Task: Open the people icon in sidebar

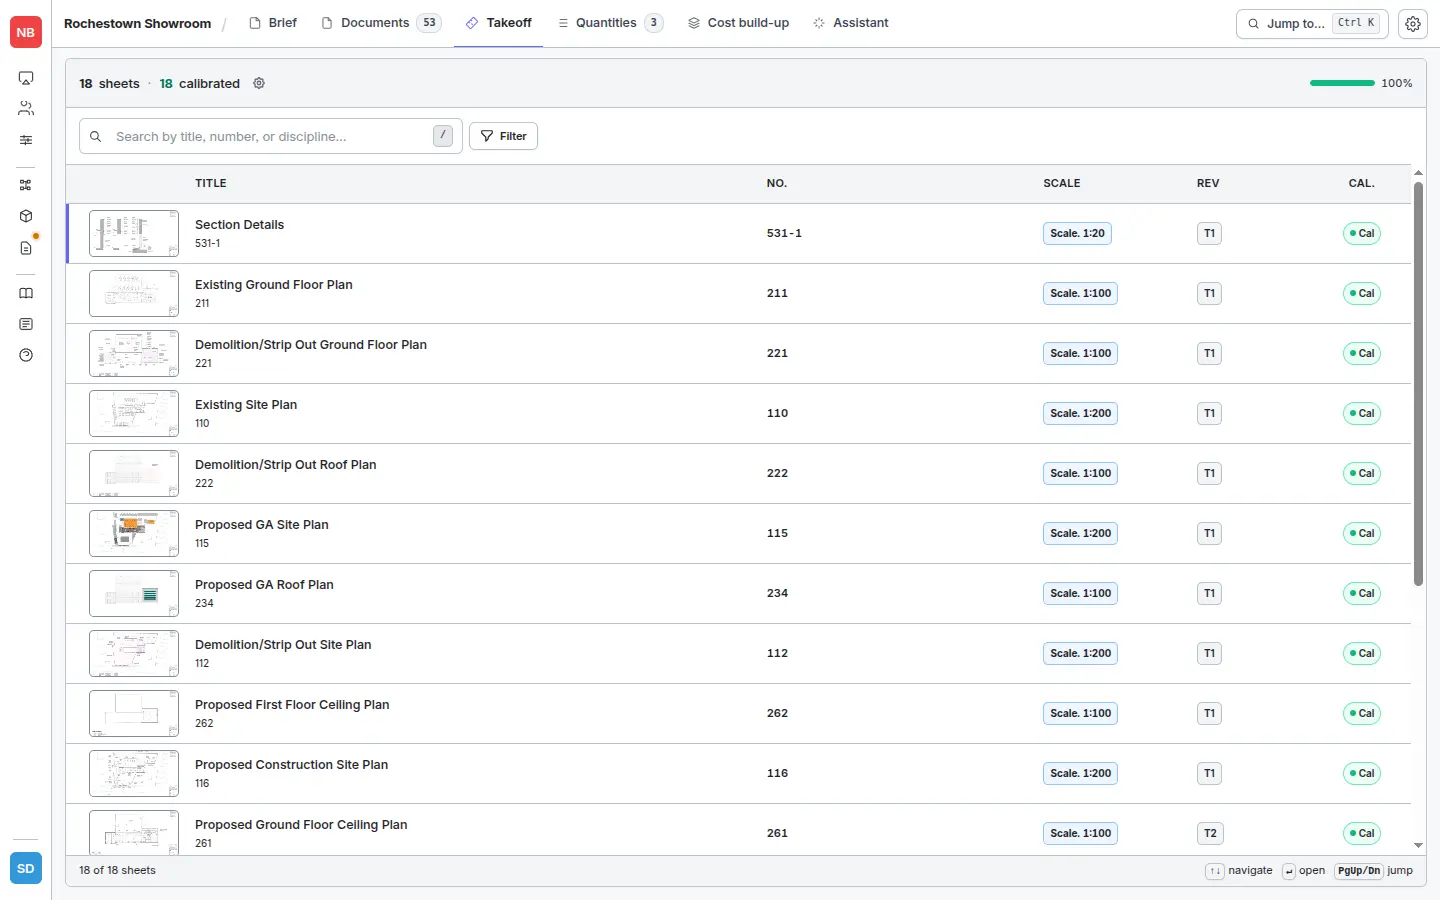Action: point(26,109)
